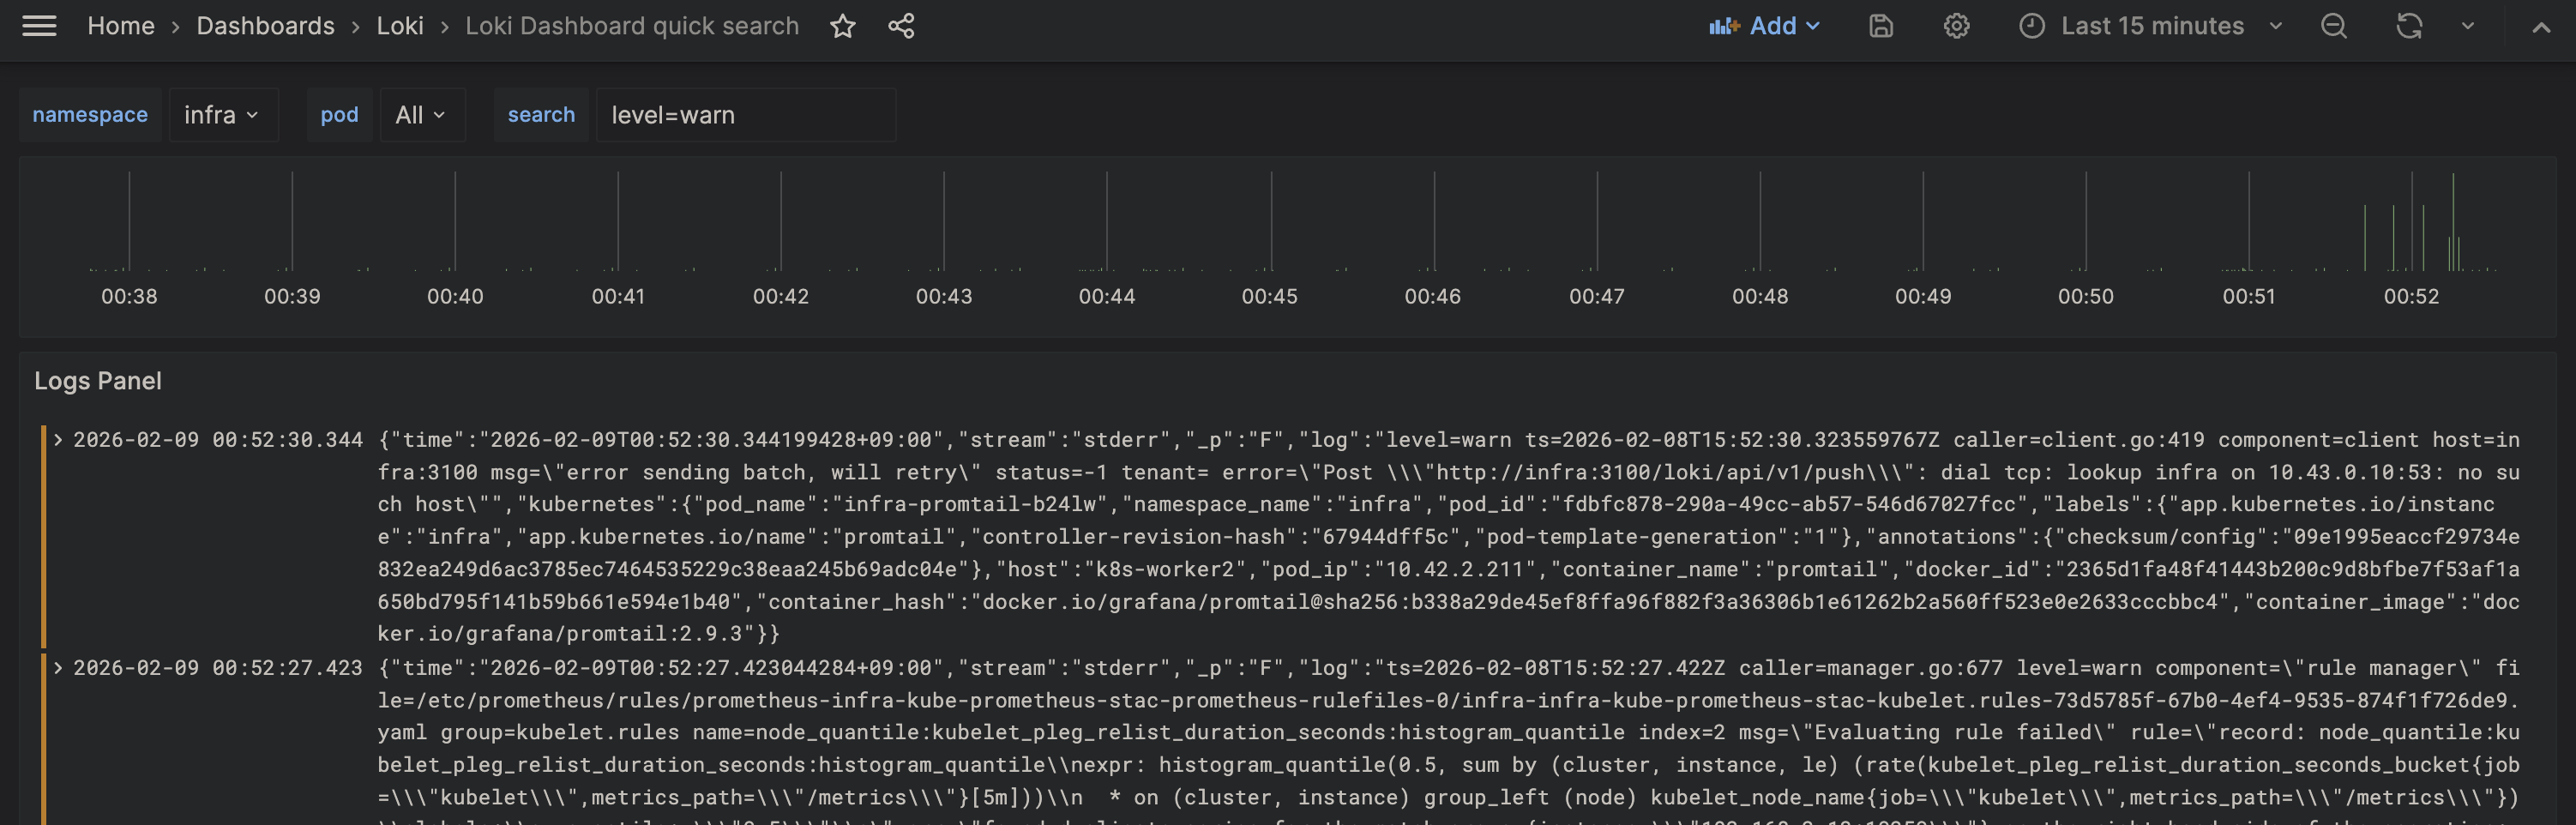Select timestamp 2026-02-09 00:52:30.344

click(x=218, y=440)
